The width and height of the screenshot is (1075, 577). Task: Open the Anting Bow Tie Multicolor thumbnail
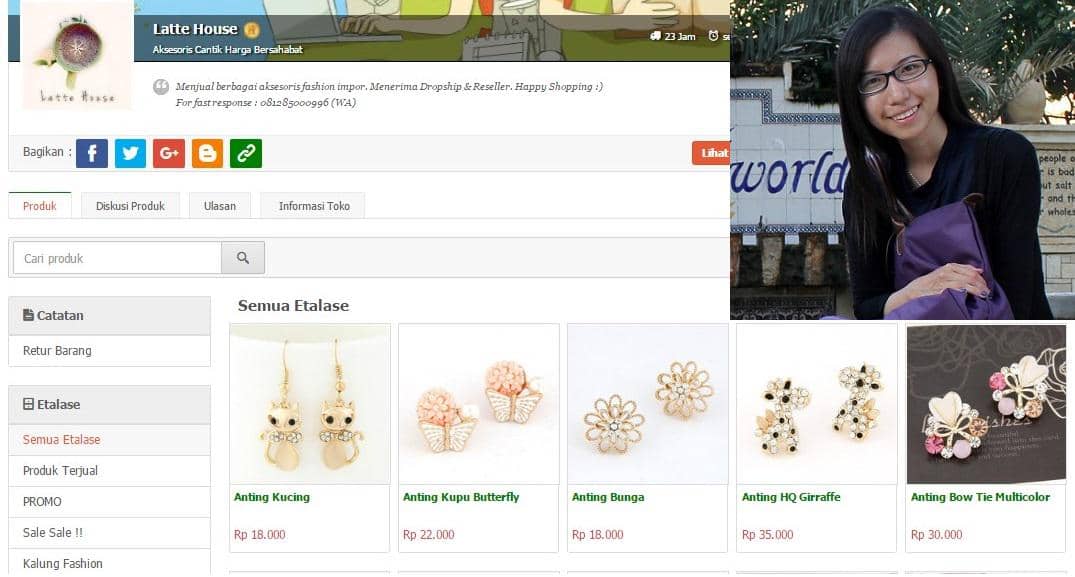click(985, 403)
